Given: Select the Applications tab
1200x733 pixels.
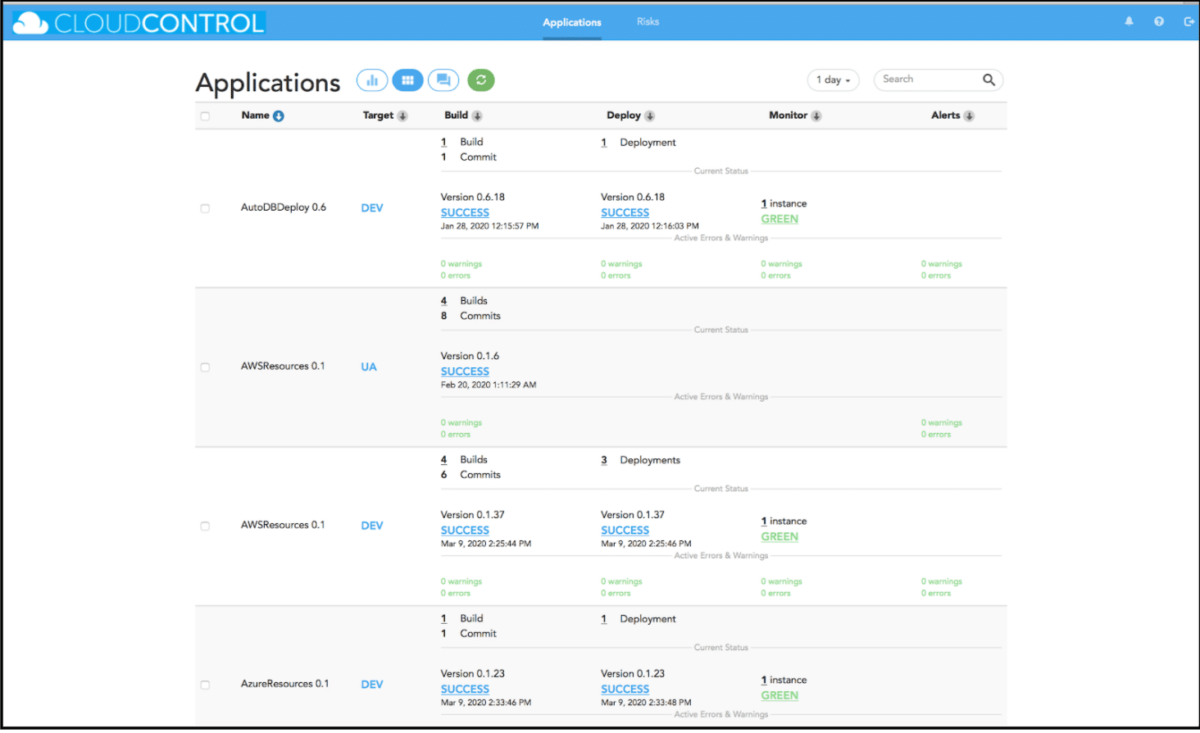Looking at the screenshot, I should coord(571,21).
